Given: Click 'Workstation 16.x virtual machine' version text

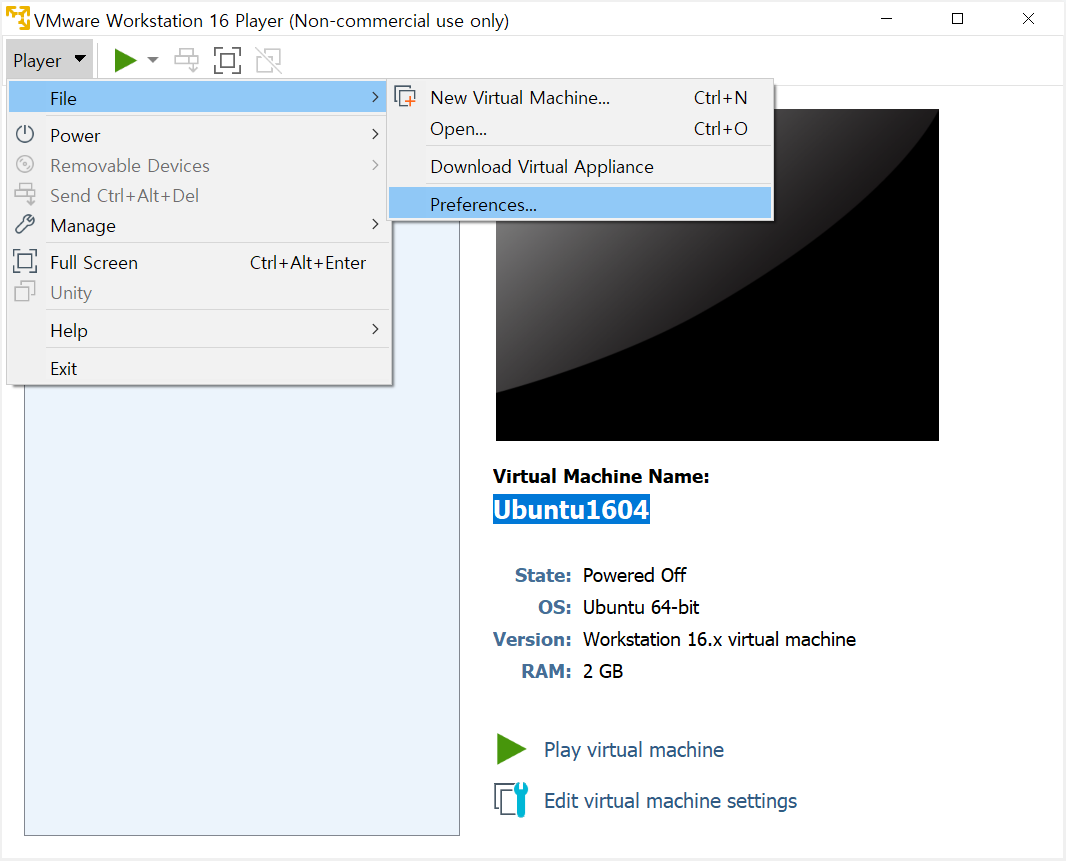Looking at the screenshot, I should [x=719, y=639].
